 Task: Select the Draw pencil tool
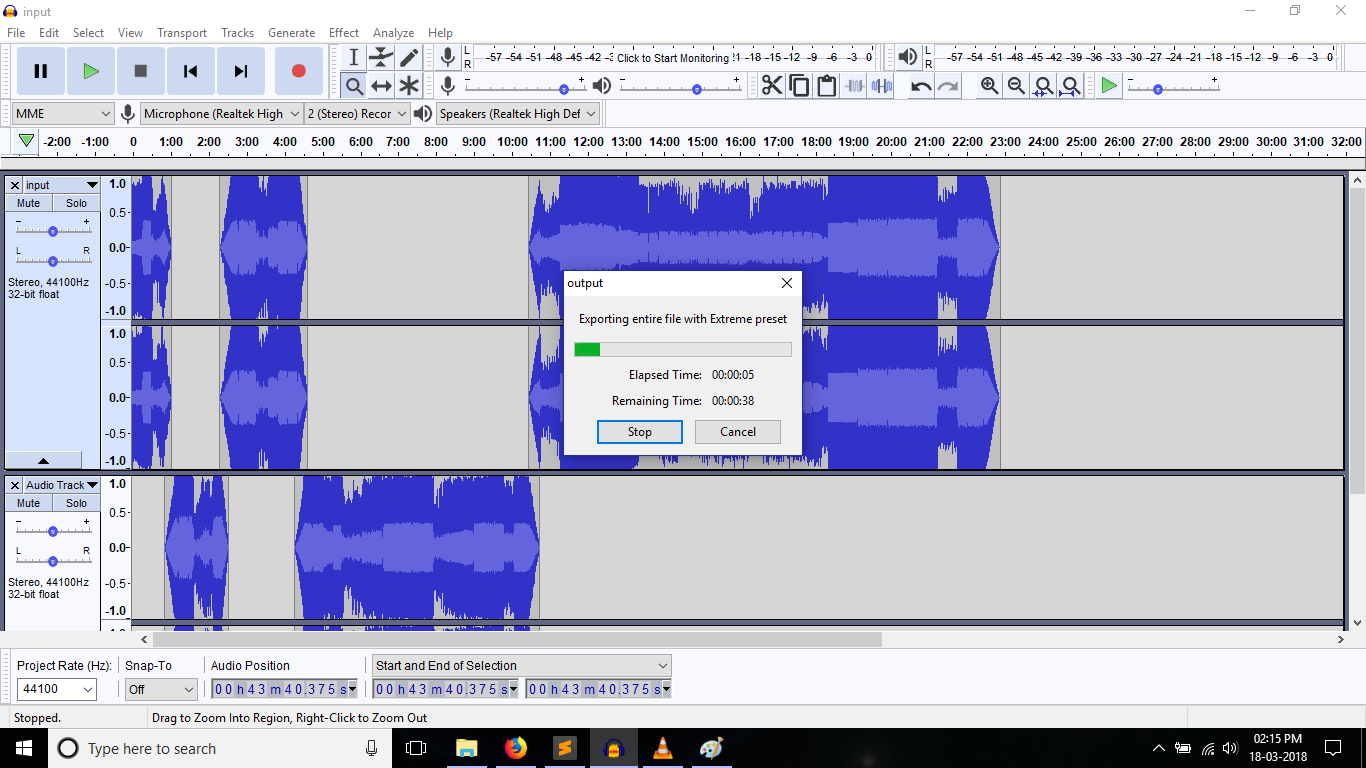tap(409, 58)
